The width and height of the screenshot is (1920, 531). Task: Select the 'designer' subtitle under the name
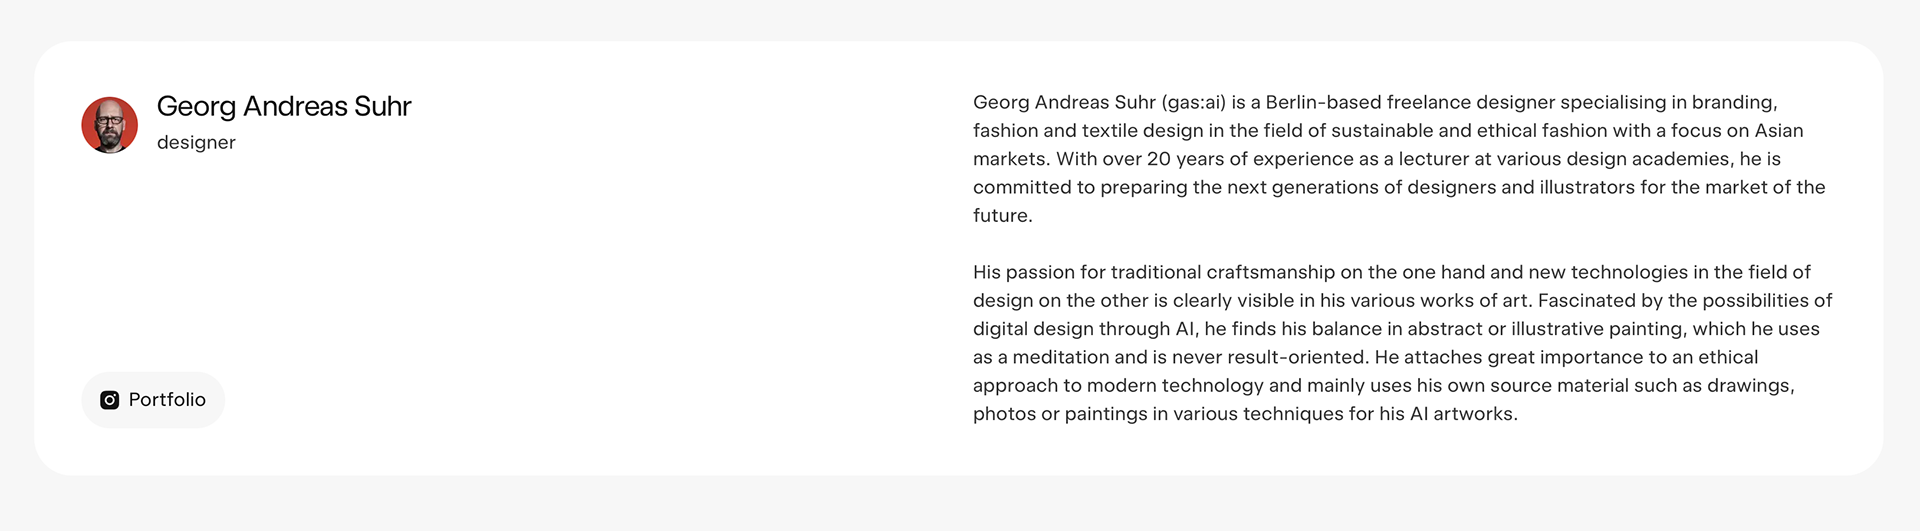tap(196, 142)
